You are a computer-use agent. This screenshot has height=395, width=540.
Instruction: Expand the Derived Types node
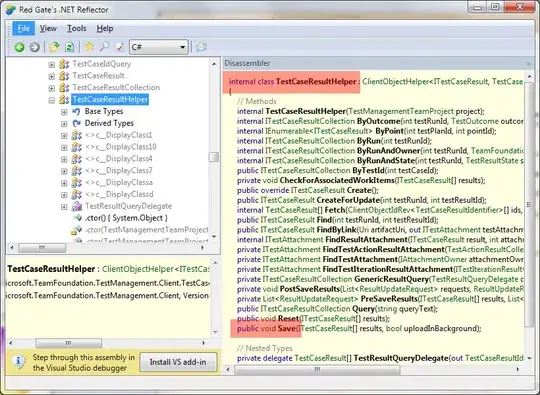(64, 124)
